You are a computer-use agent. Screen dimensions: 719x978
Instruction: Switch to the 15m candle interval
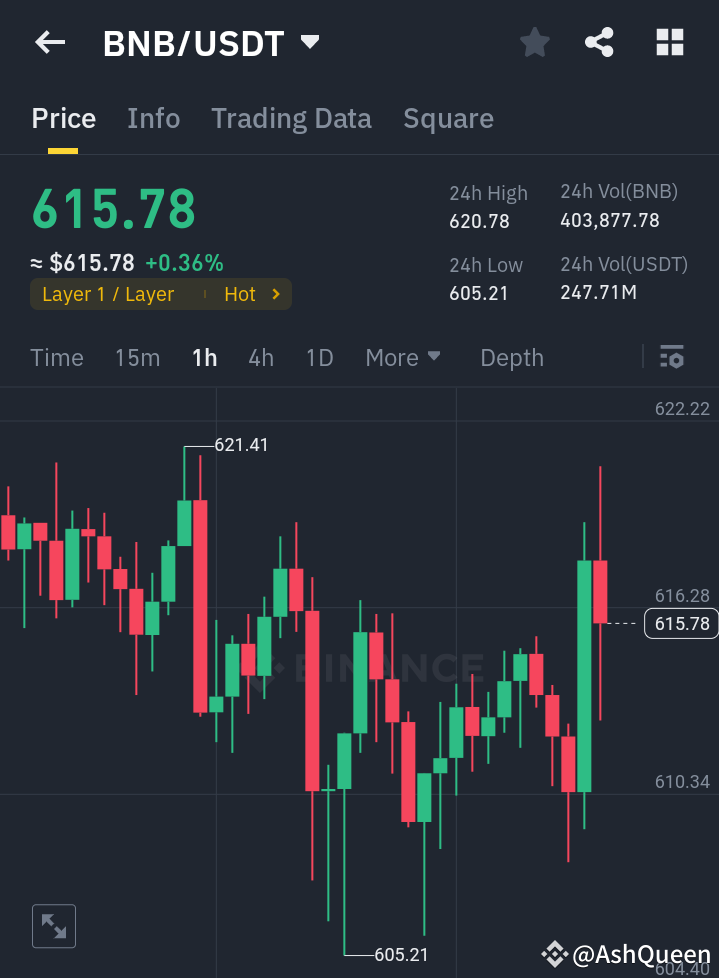137,357
